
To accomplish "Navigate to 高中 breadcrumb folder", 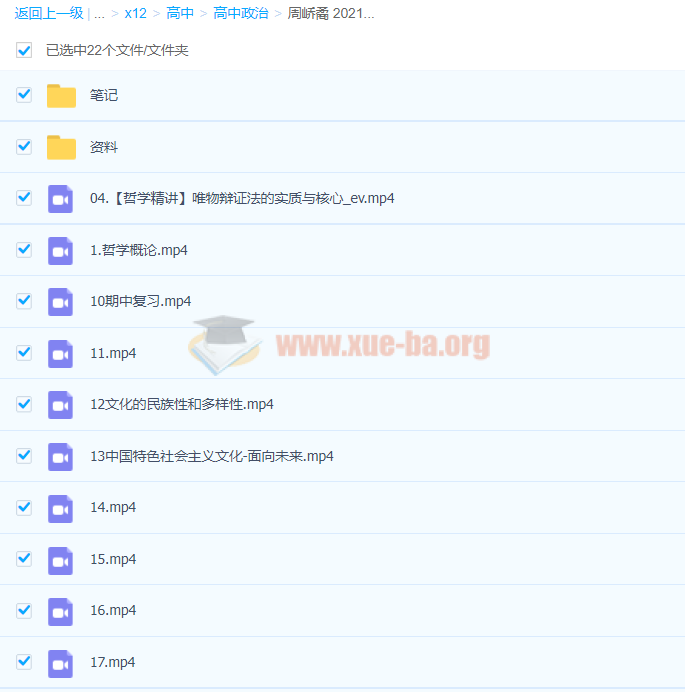I will (x=180, y=14).
